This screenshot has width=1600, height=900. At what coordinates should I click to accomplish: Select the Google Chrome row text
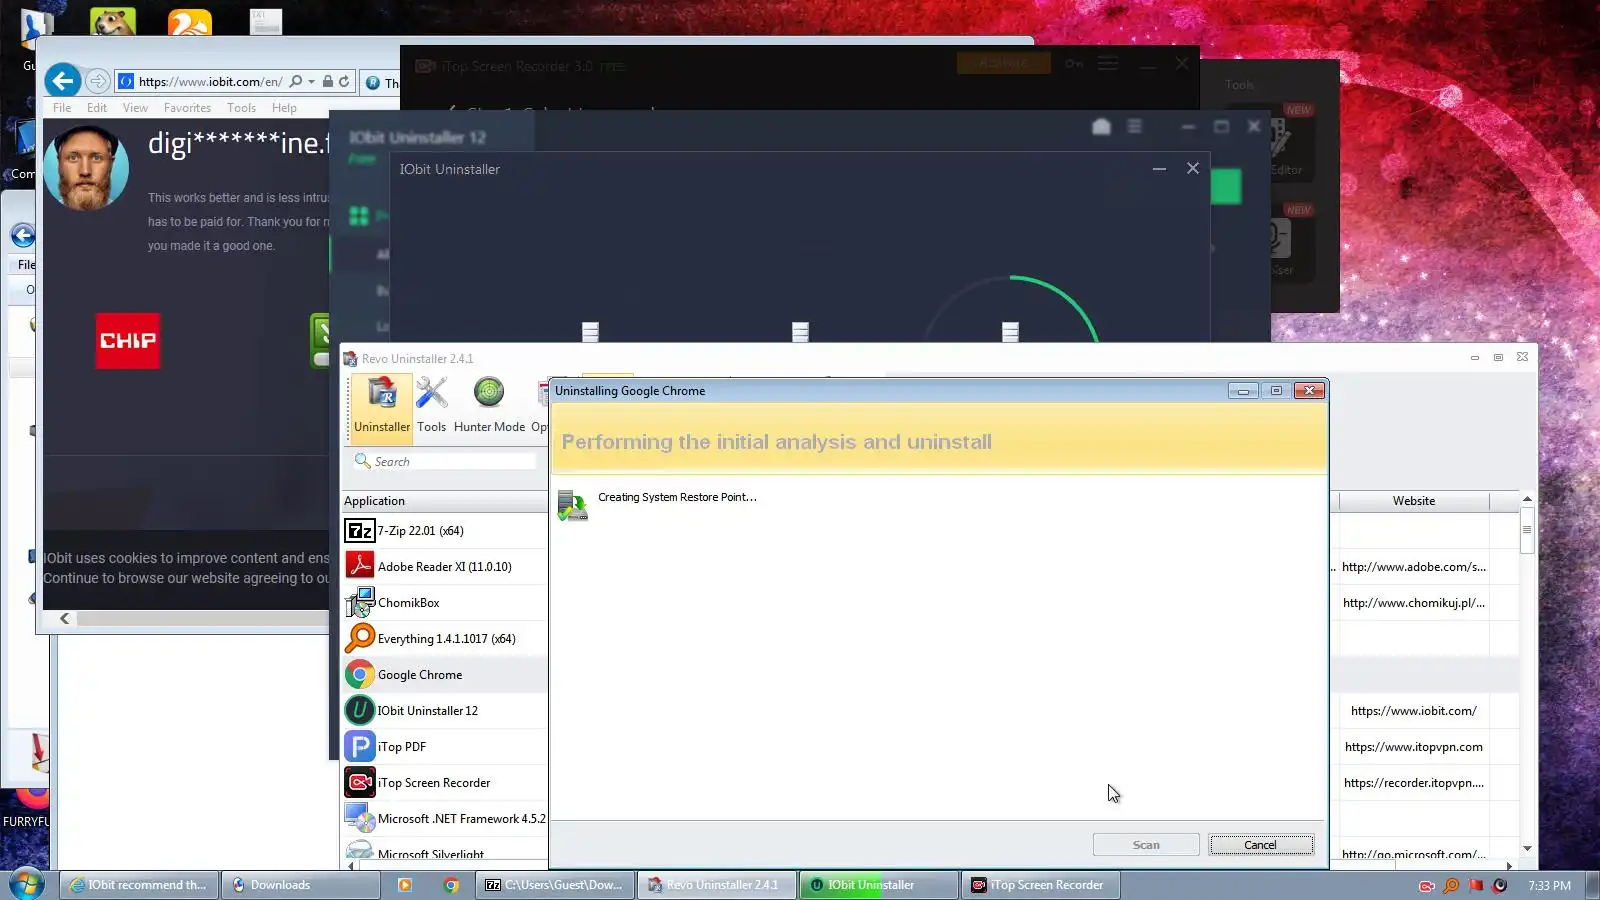420,675
